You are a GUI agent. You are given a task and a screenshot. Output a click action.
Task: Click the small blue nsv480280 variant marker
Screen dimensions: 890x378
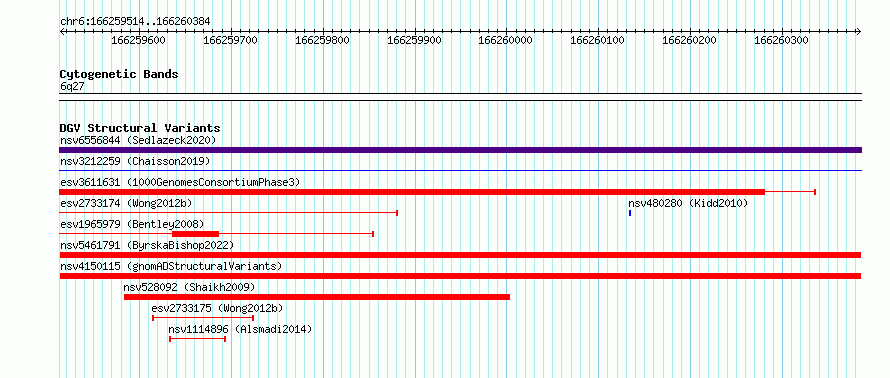click(x=630, y=213)
